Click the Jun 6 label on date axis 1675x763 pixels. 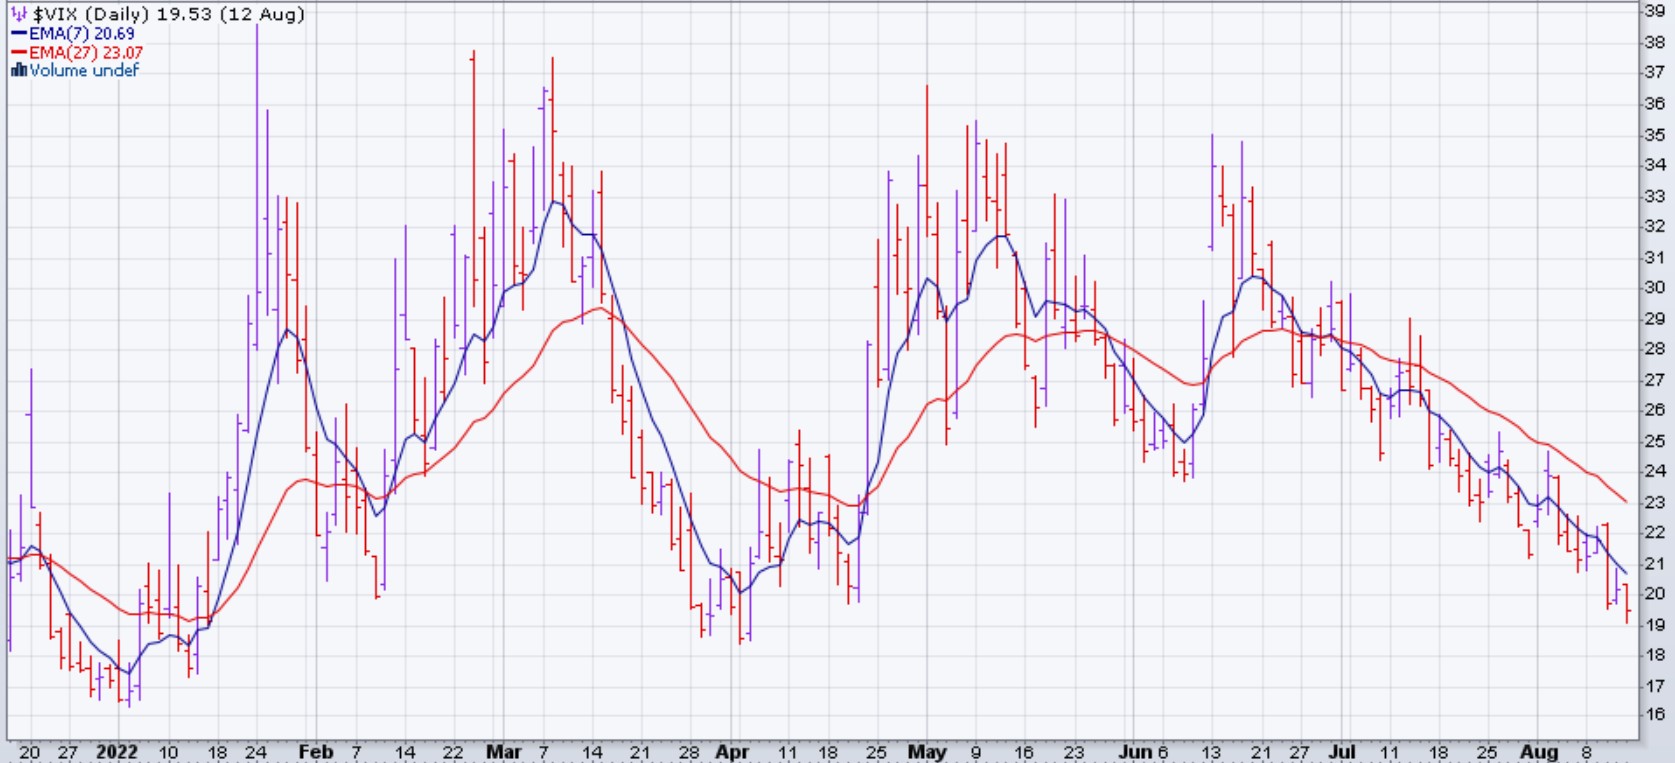(x=1143, y=752)
